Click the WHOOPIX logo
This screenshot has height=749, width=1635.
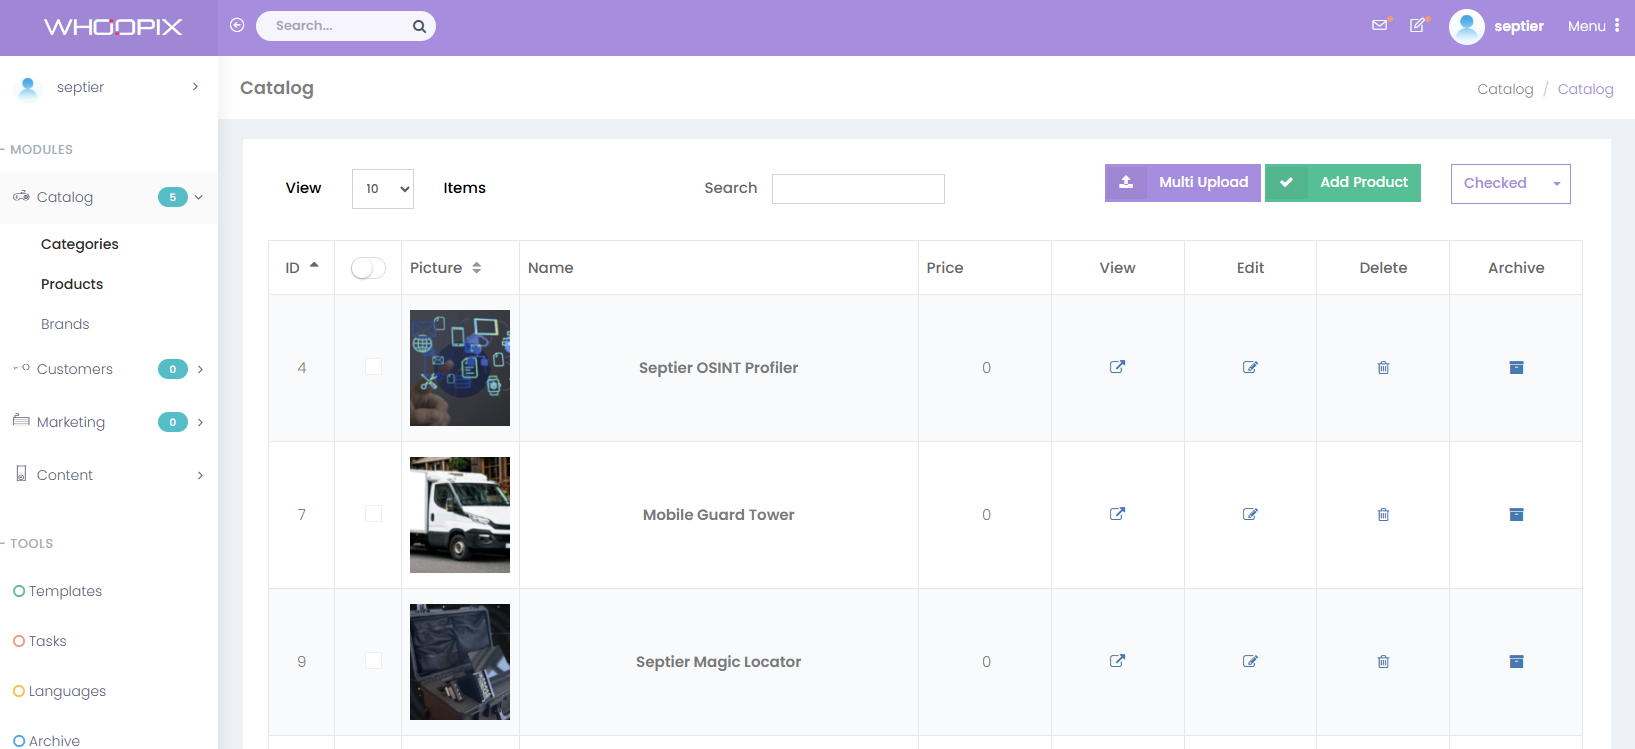pyautogui.click(x=113, y=27)
